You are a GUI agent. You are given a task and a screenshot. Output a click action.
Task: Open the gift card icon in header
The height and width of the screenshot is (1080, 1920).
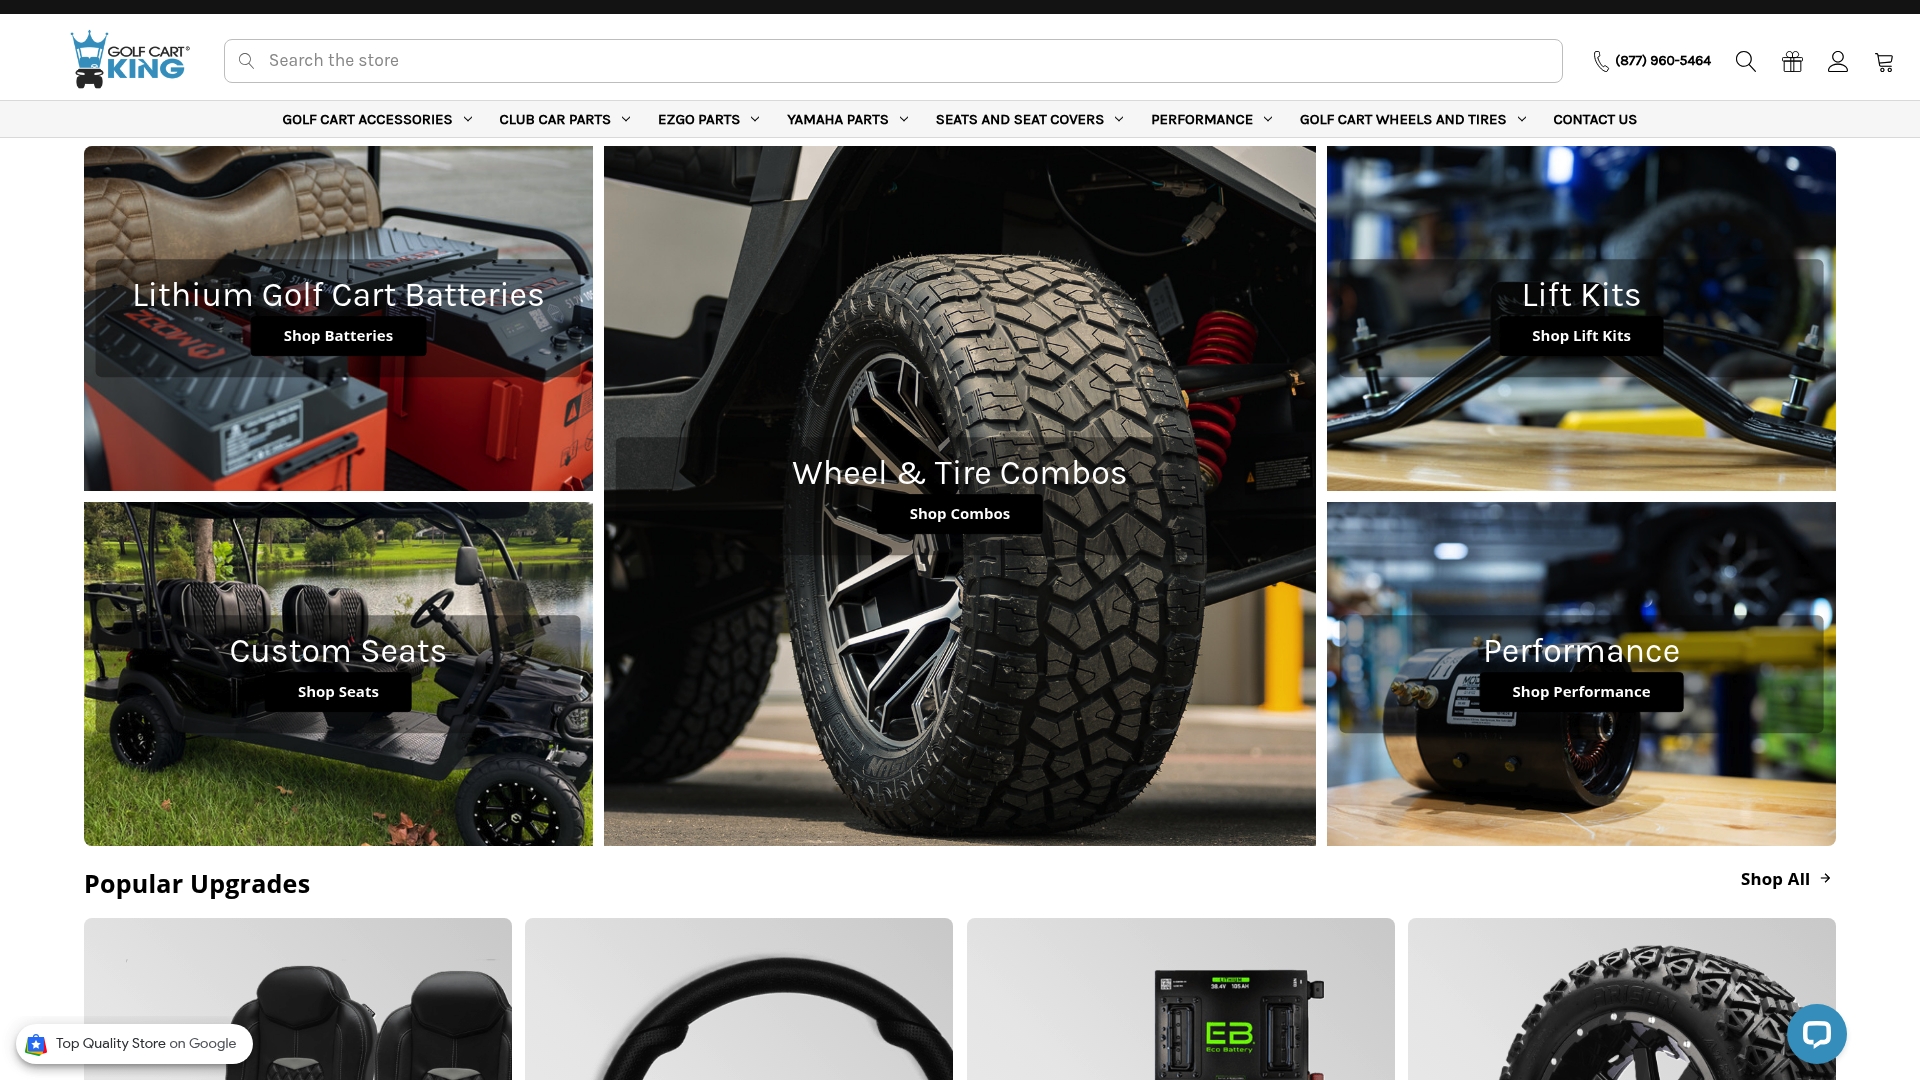click(x=1791, y=60)
